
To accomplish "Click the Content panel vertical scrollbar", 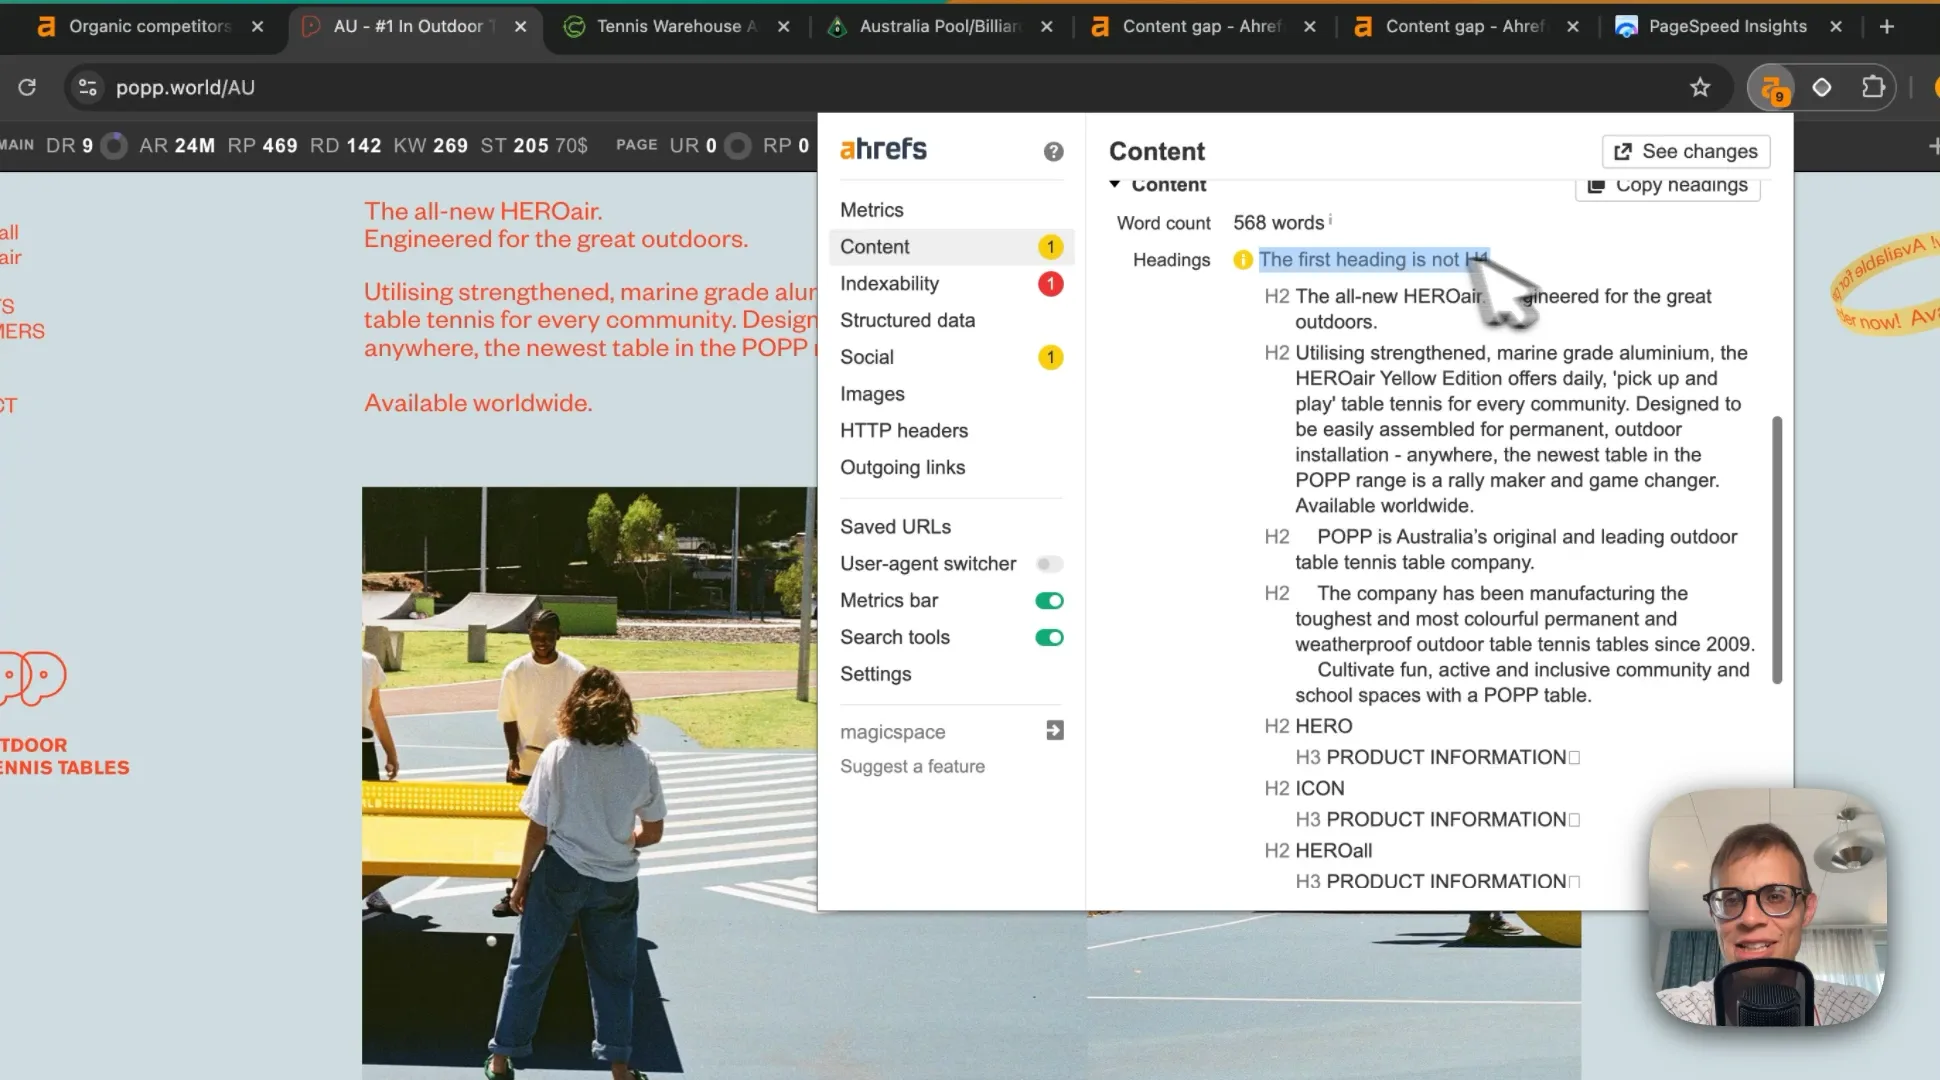I will tap(1777, 550).
